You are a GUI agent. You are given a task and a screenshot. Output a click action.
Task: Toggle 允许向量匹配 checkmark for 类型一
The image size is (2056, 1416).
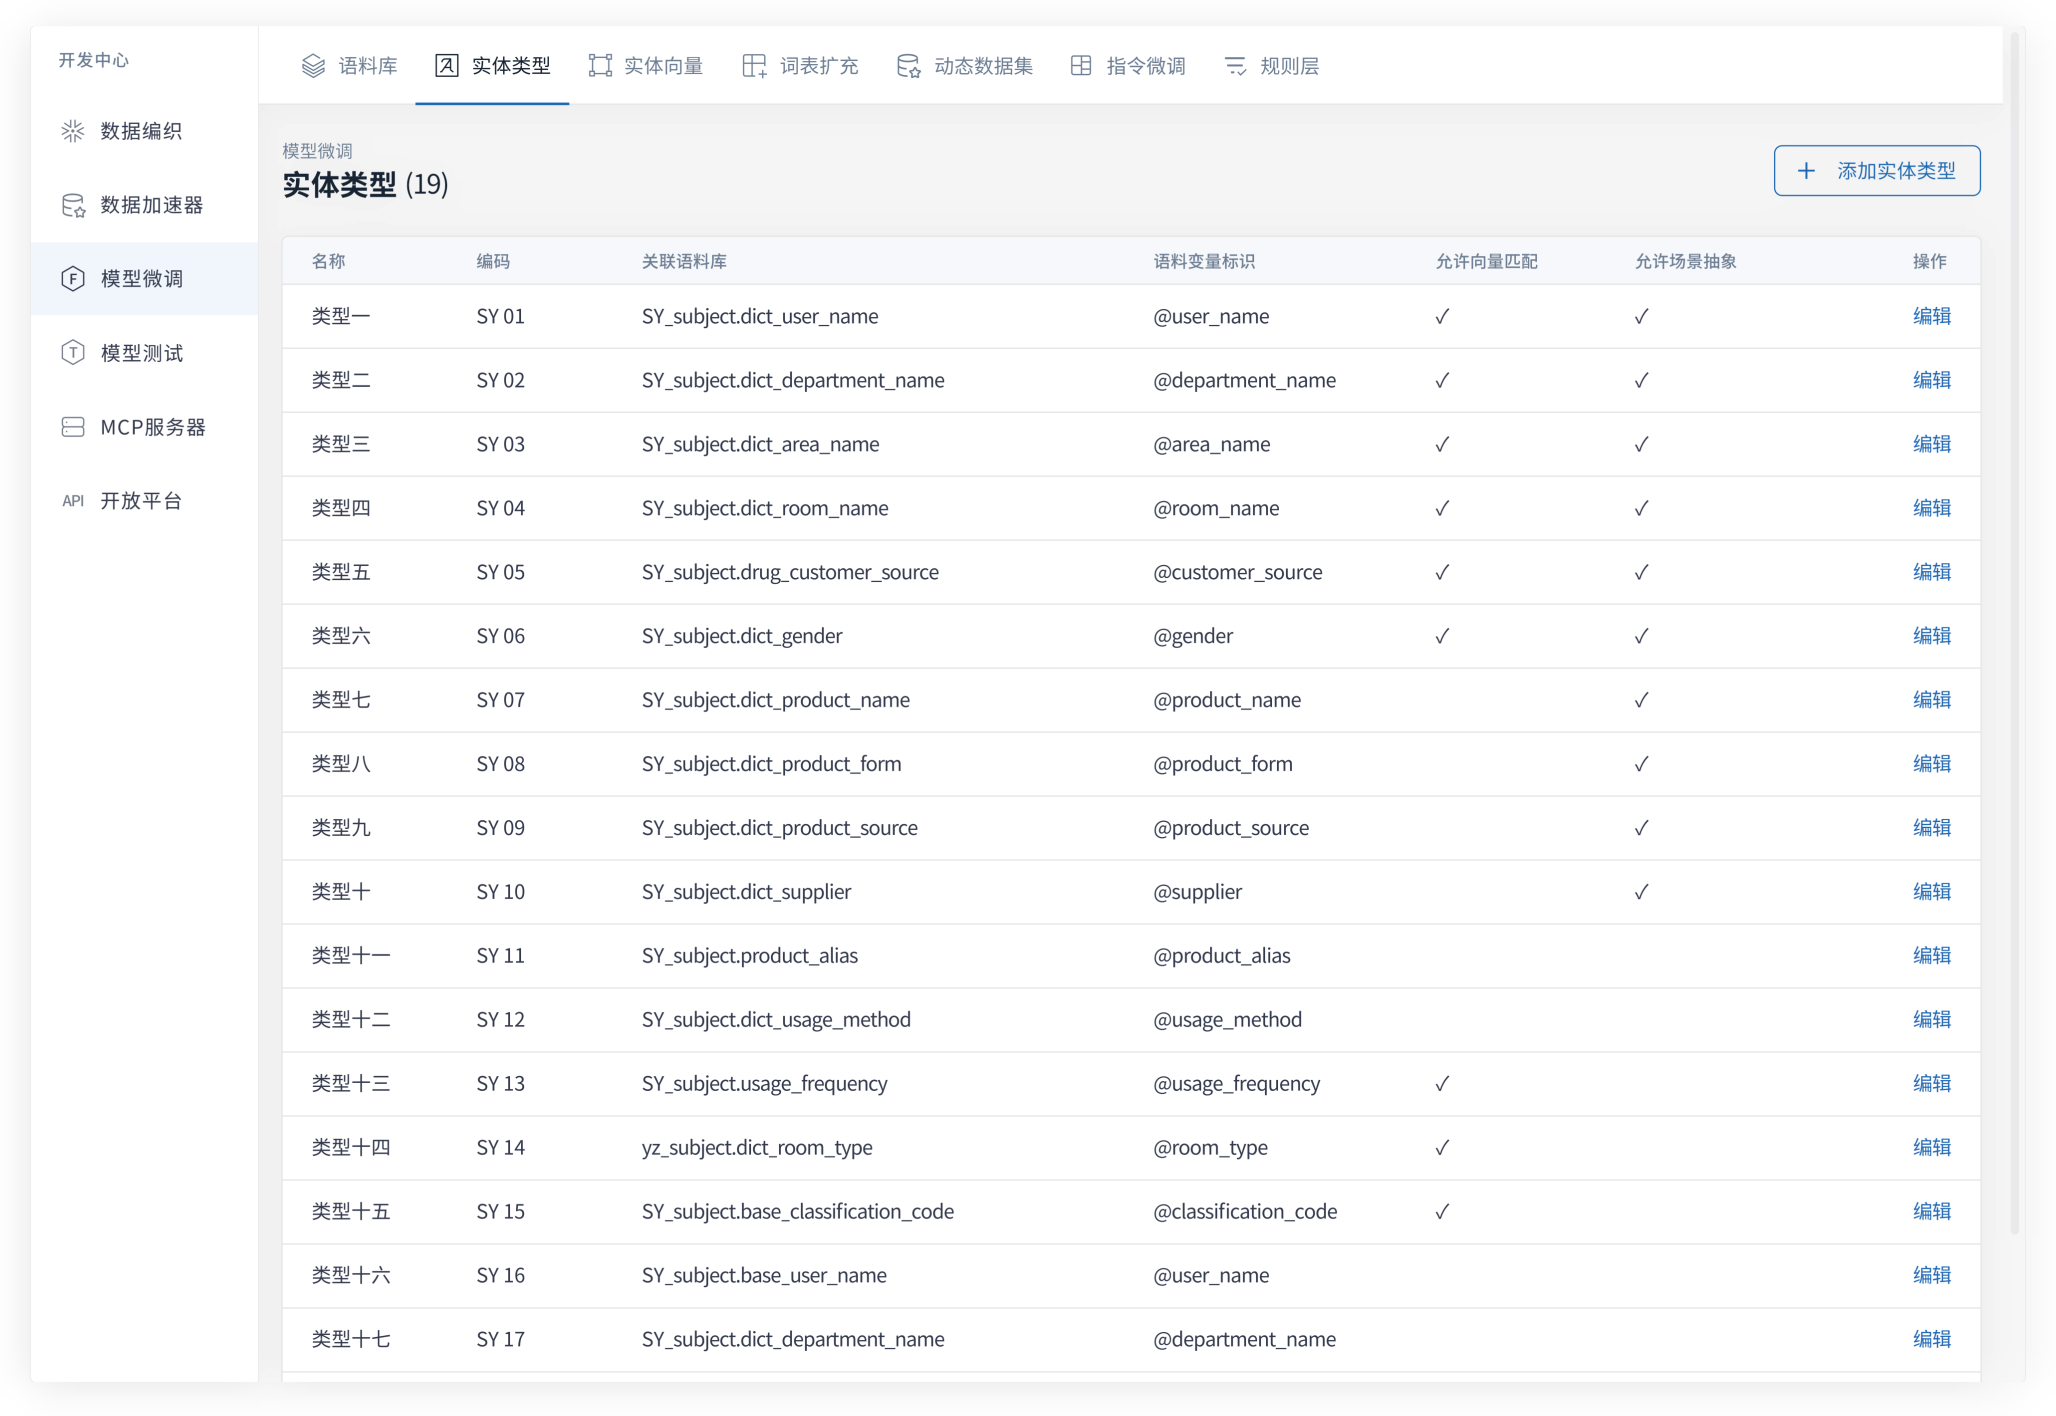click(x=1441, y=317)
